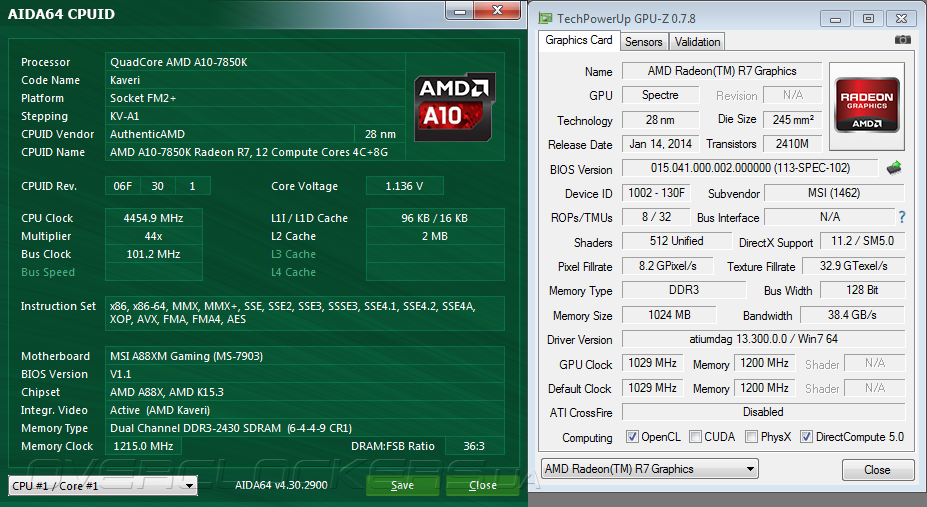Click the Memory Size 1024 MB field
927x507 pixels.
tap(669, 315)
